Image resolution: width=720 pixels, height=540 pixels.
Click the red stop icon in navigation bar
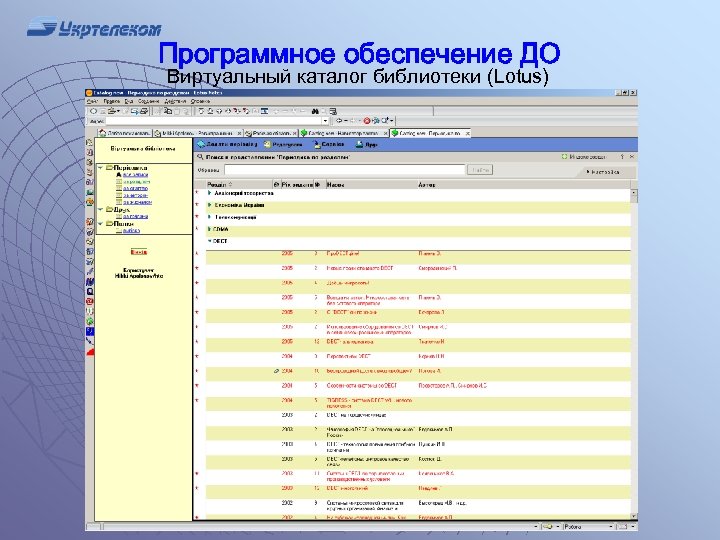(366, 121)
